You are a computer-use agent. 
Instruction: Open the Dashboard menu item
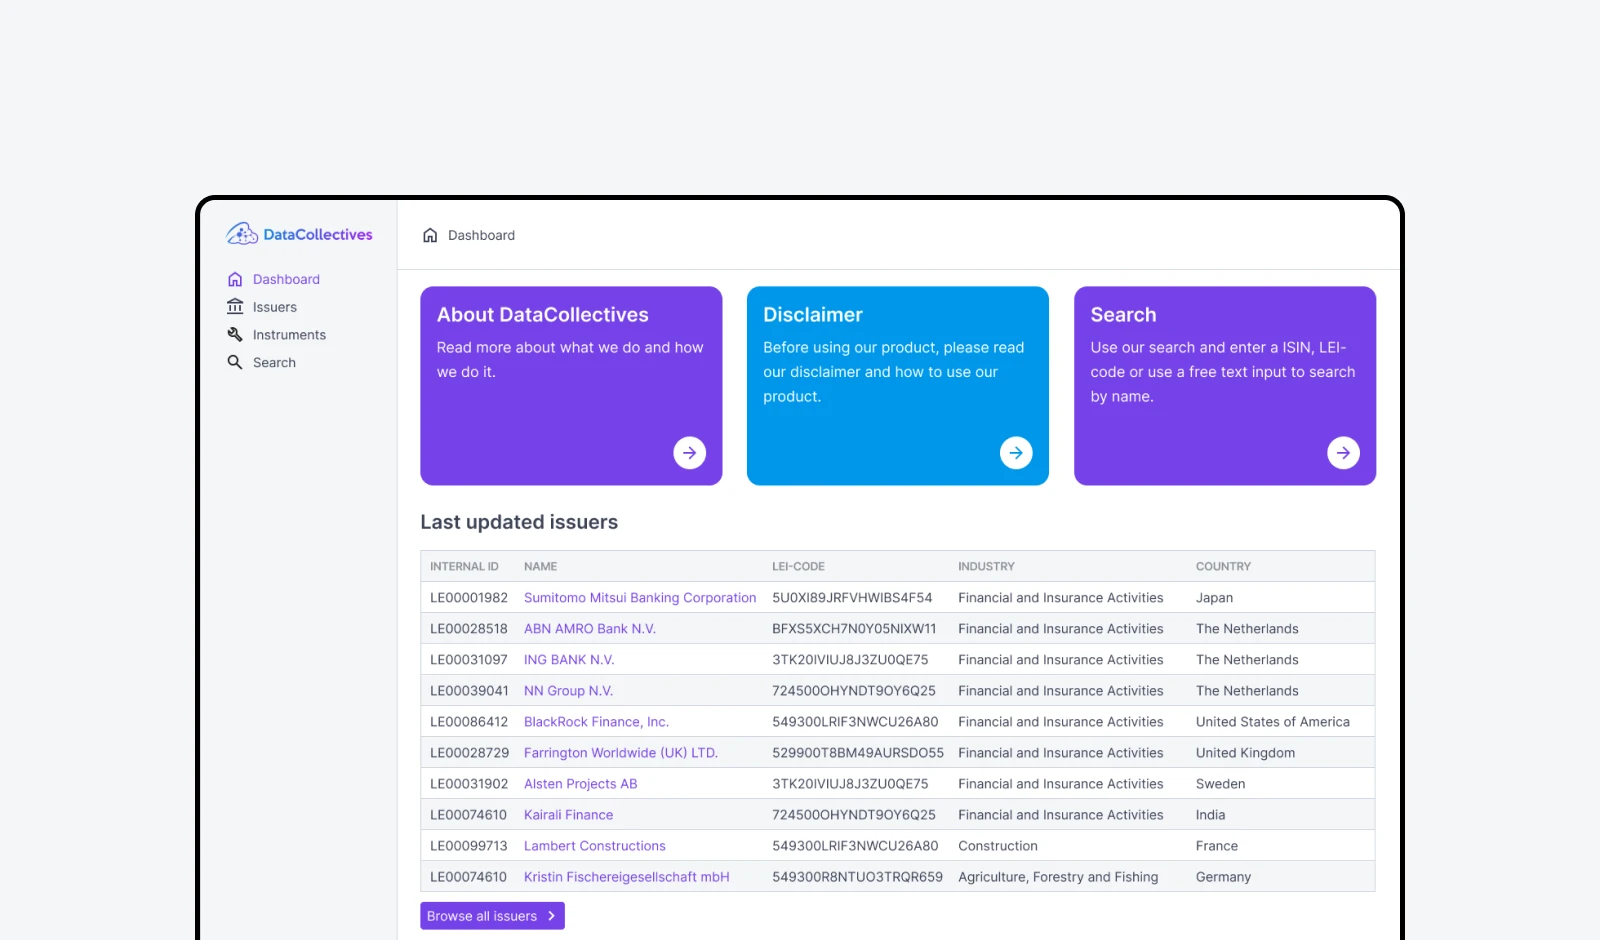click(286, 279)
